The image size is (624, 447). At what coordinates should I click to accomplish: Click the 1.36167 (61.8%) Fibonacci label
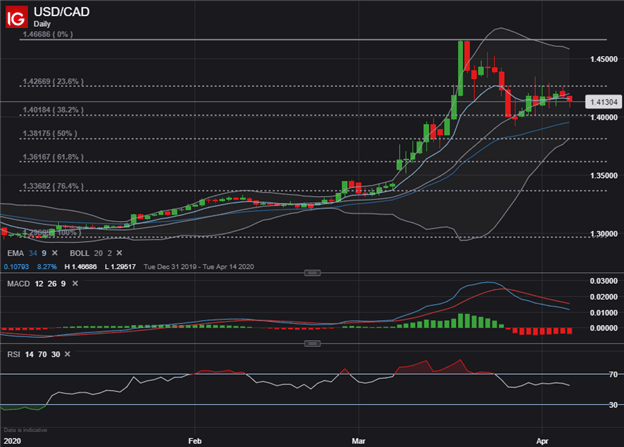point(53,157)
